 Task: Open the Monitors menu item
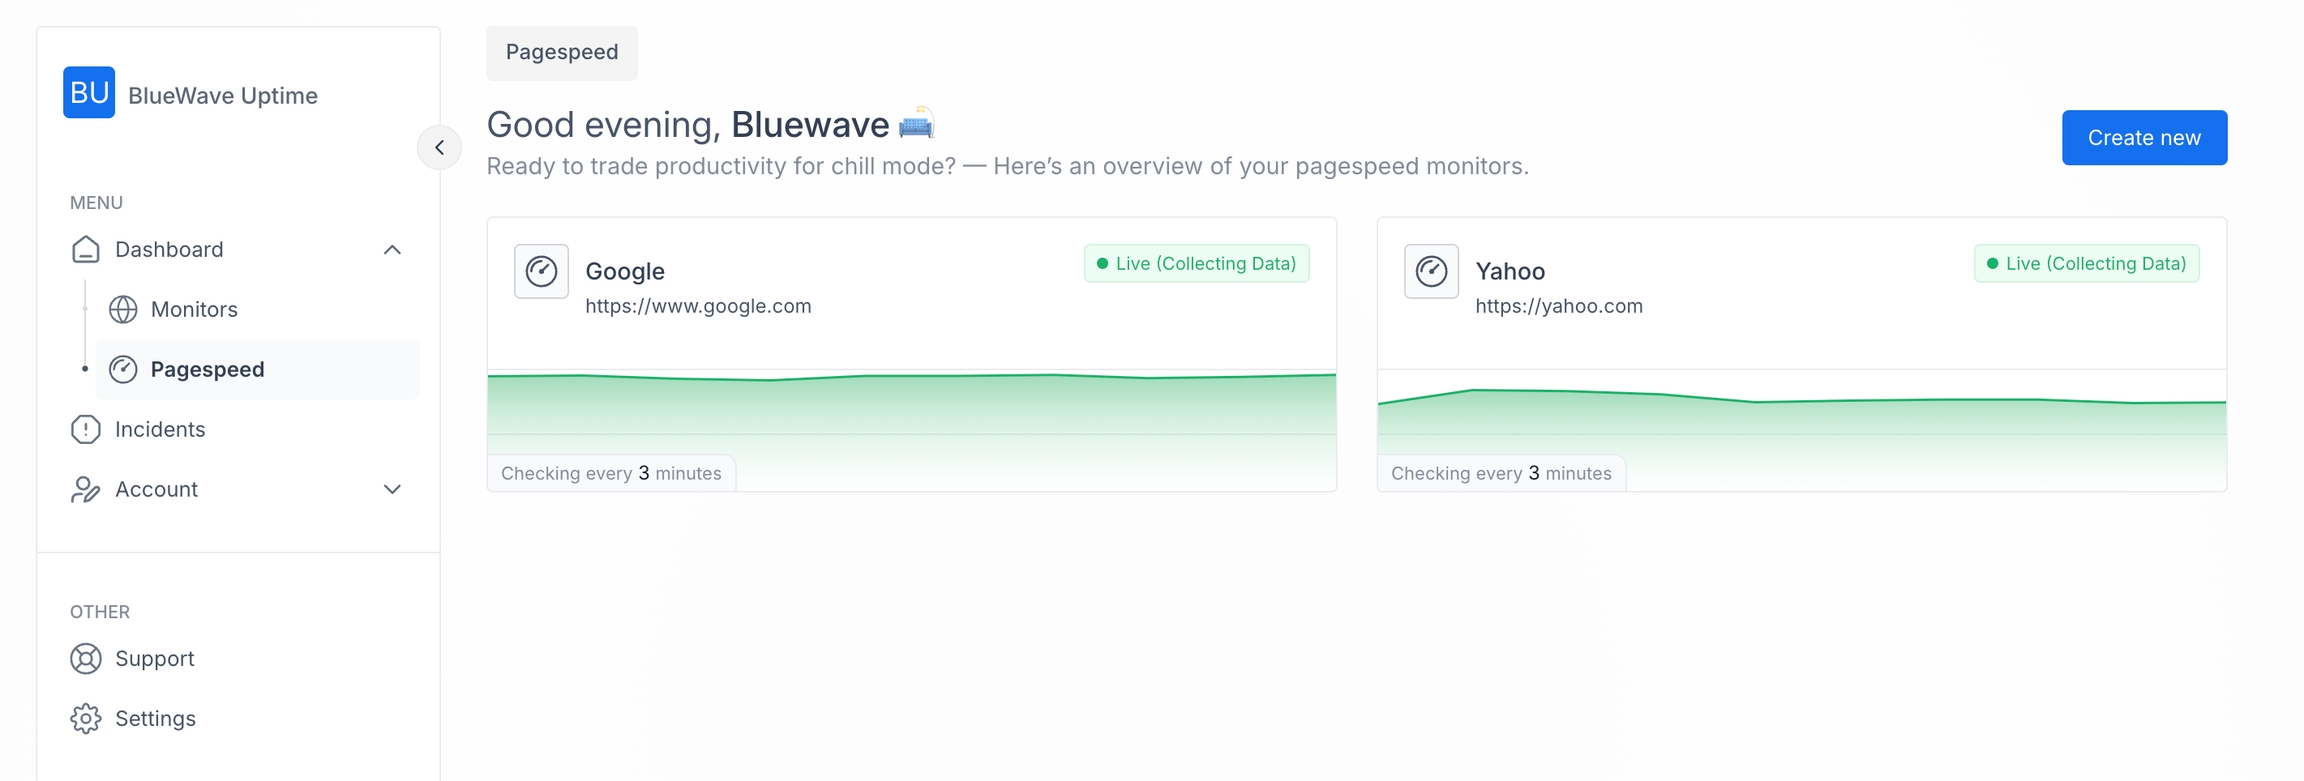[x=194, y=310]
